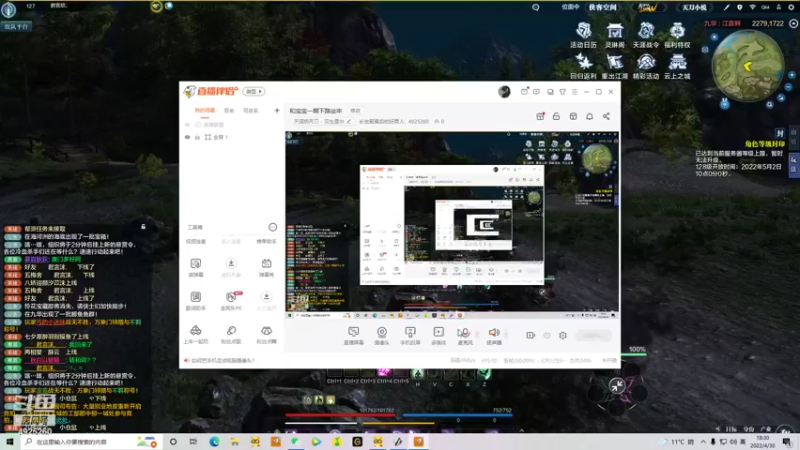Image resolution: width=800 pixels, height=450 pixels.
Task: Open 天刀小说 menu in game top bar
Action: pyautogui.click(x=695, y=7)
